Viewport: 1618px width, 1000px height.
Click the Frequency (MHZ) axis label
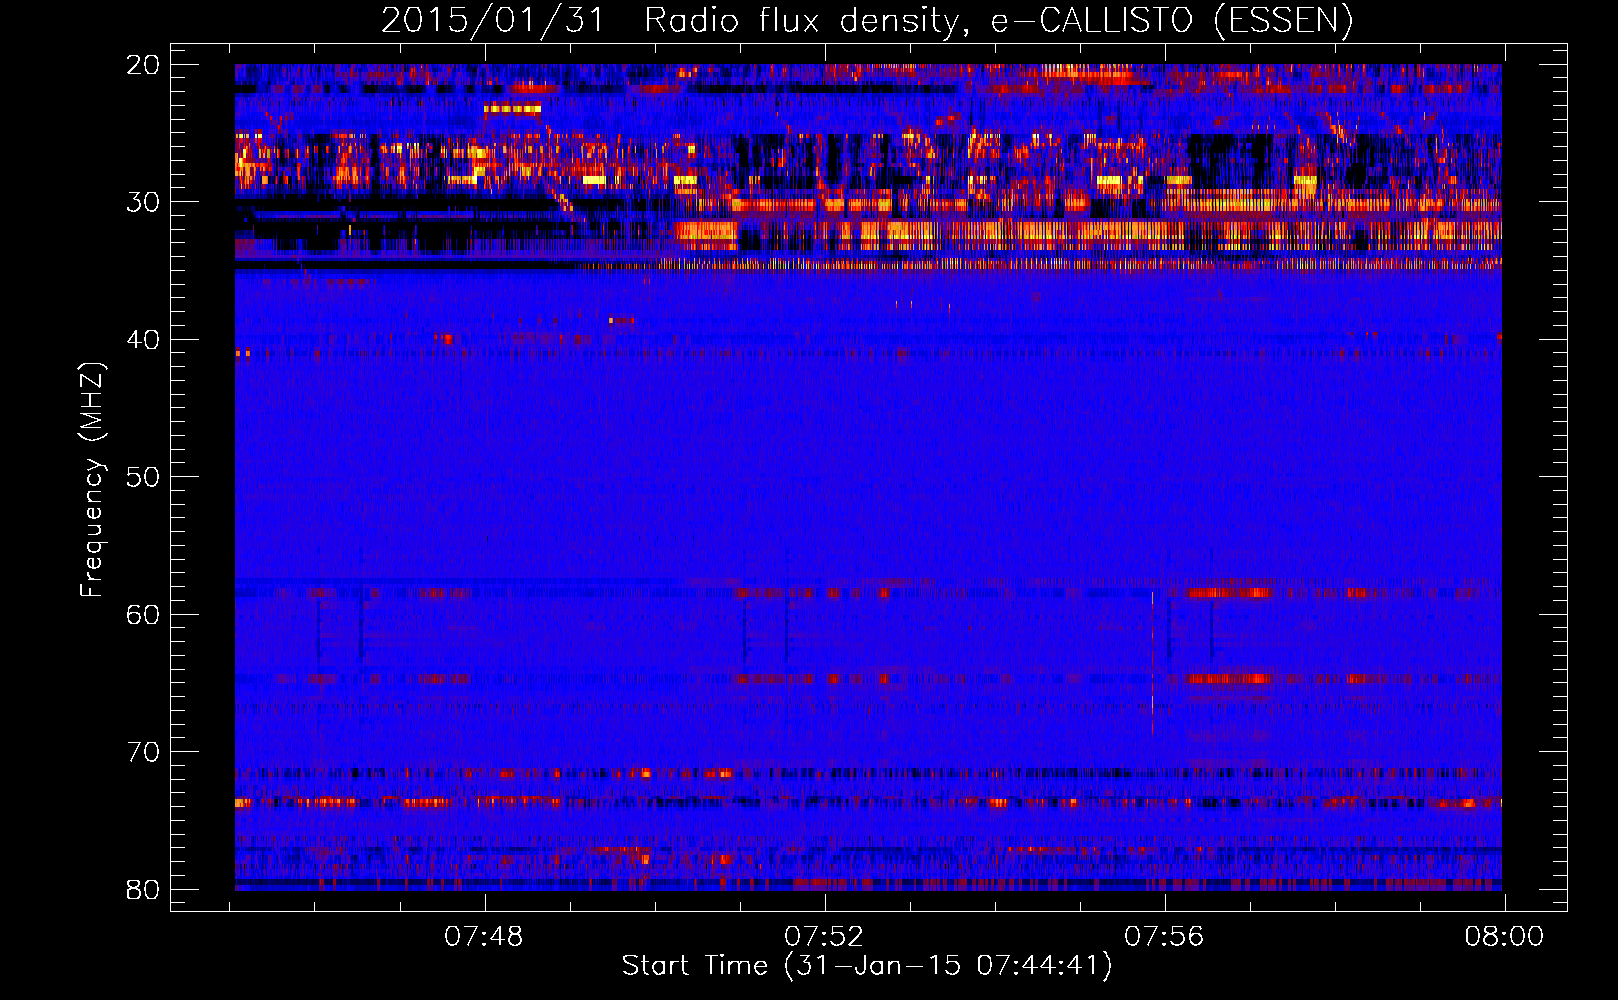(x=92, y=480)
